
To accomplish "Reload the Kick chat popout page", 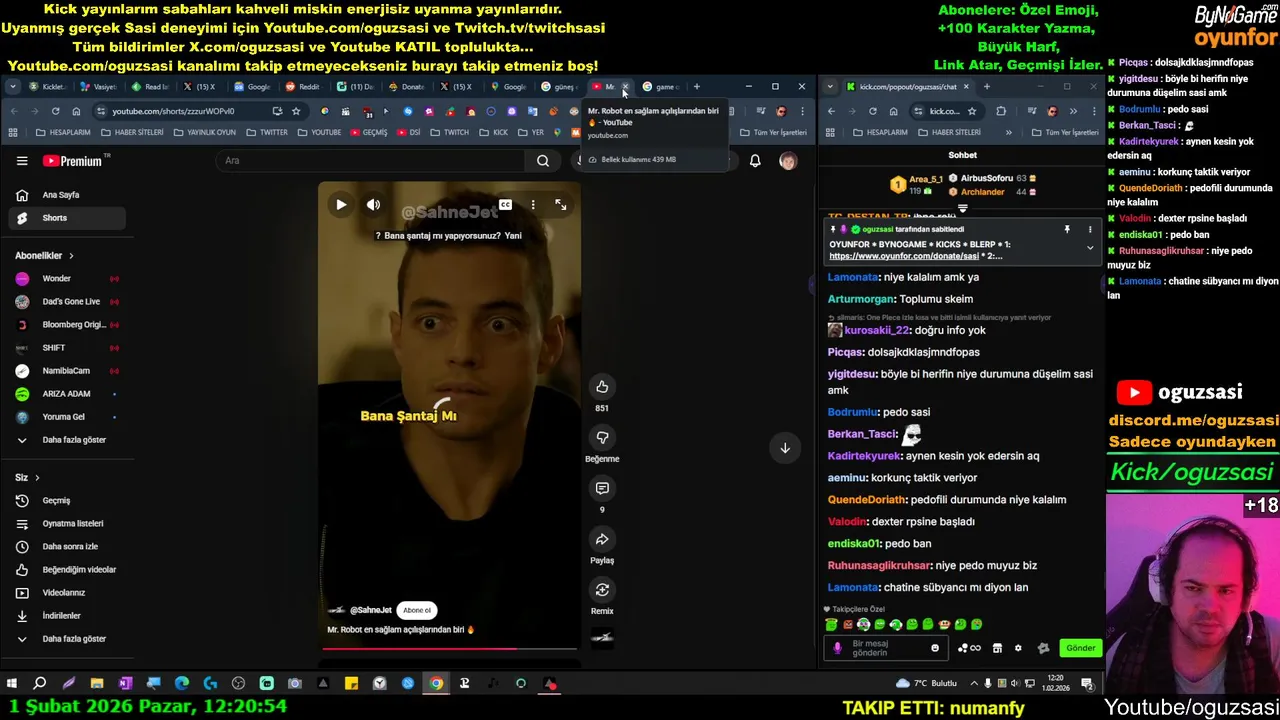I will [x=872, y=111].
